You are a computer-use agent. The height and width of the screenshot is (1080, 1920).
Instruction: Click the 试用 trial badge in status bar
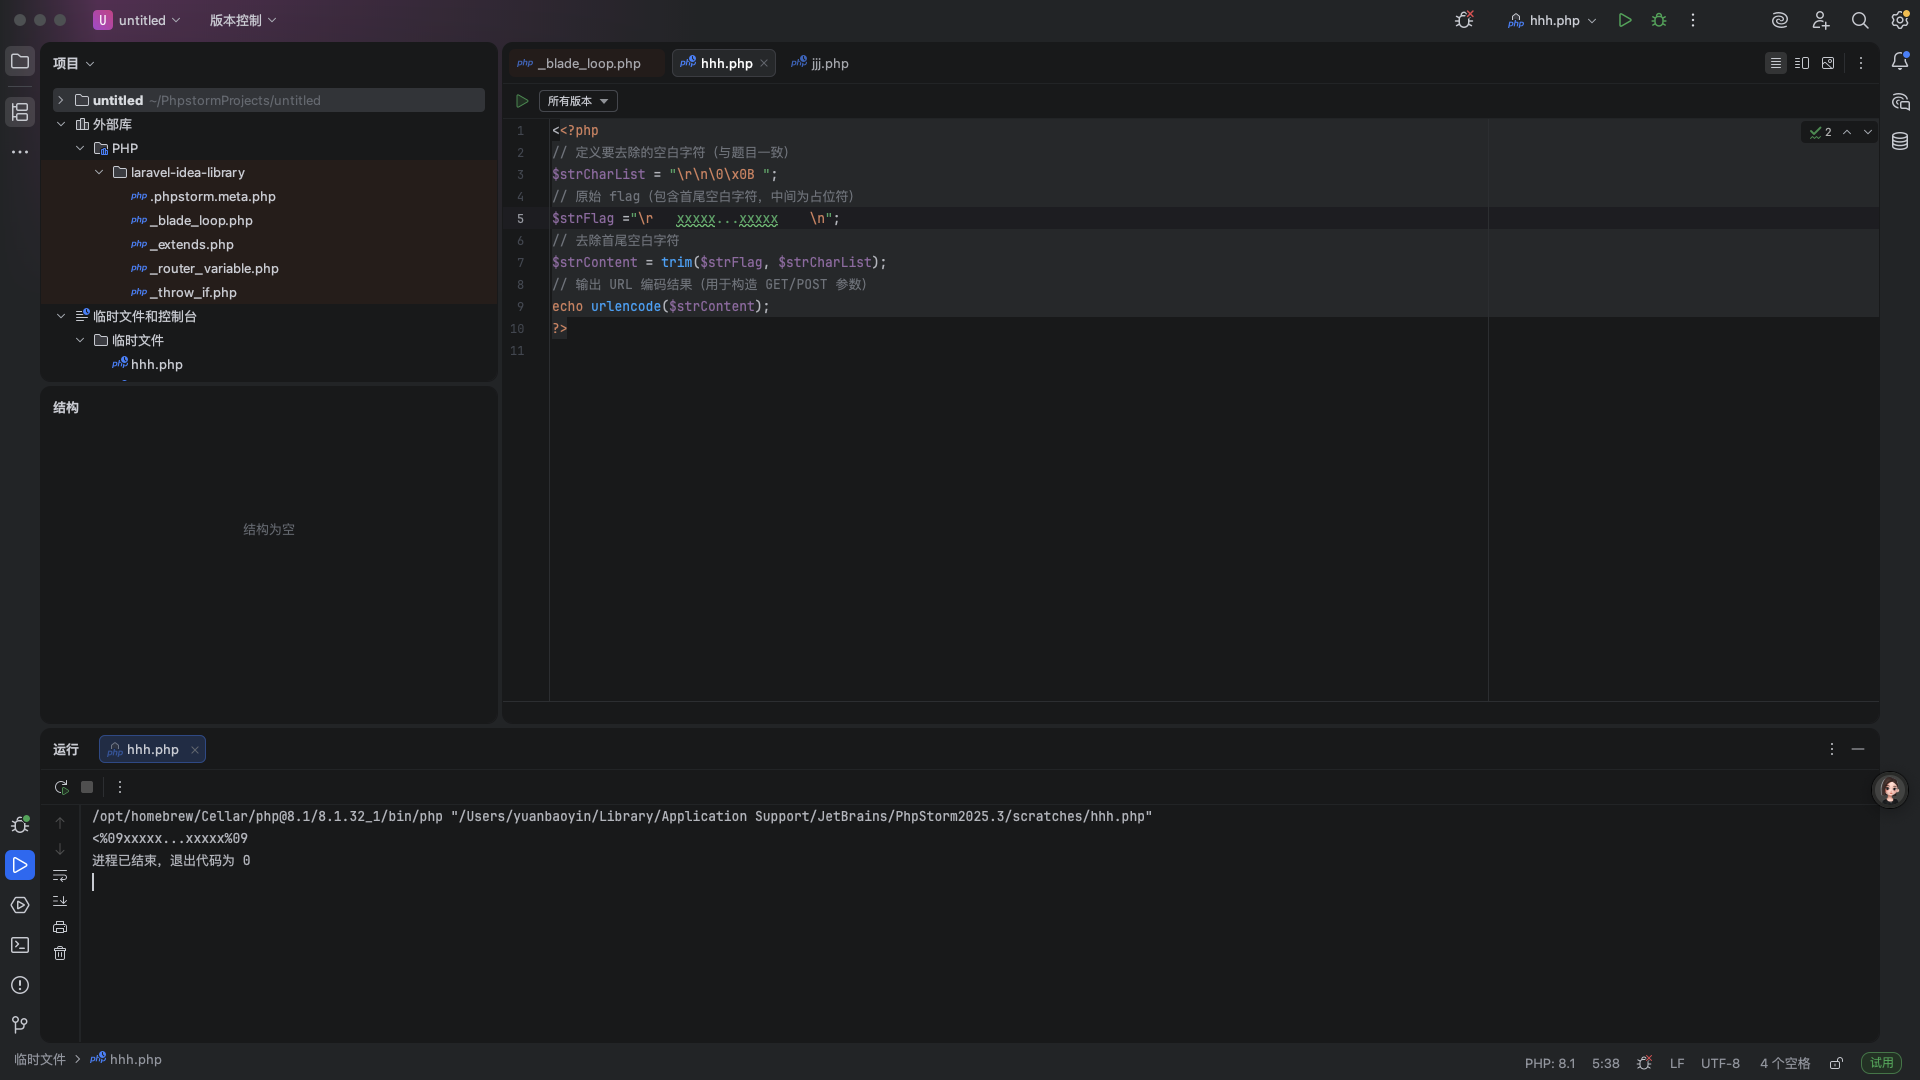[1881, 1063]
